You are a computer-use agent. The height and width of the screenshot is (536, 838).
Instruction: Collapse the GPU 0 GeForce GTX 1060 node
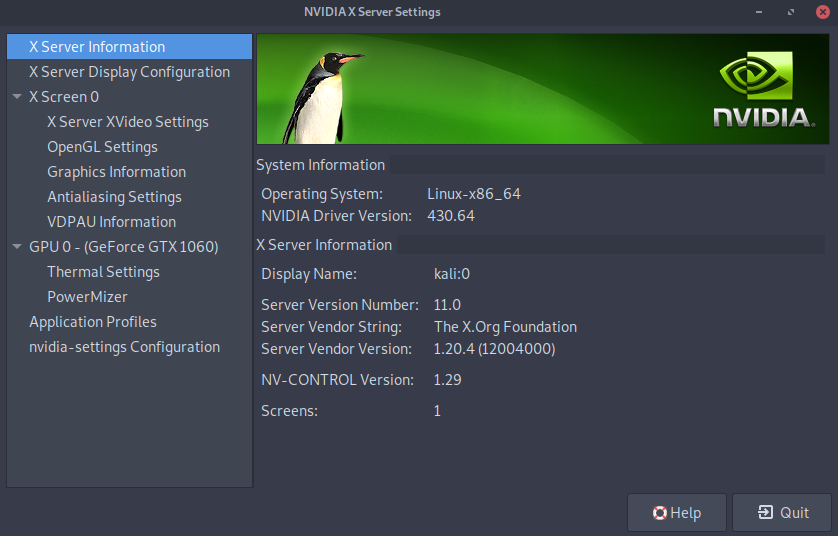point(17,247)
